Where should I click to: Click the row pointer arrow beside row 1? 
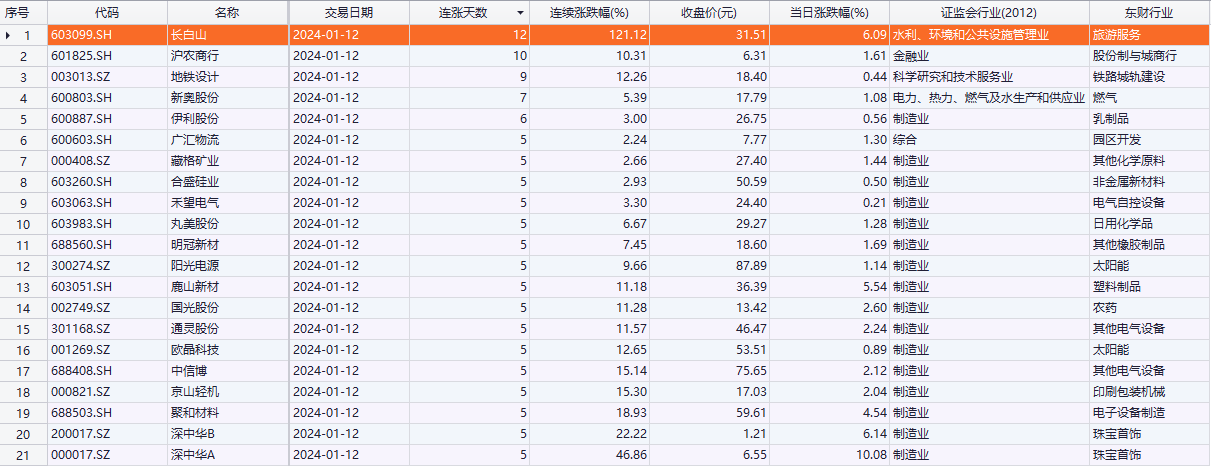pyautogui.click(x=9, y=35)
